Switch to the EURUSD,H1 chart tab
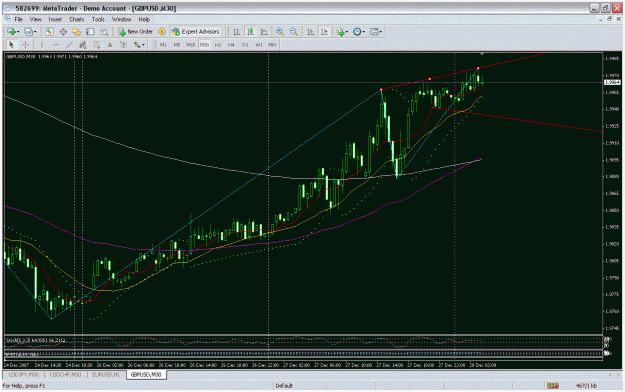The image size is (625, 392). tap(106, 374)
